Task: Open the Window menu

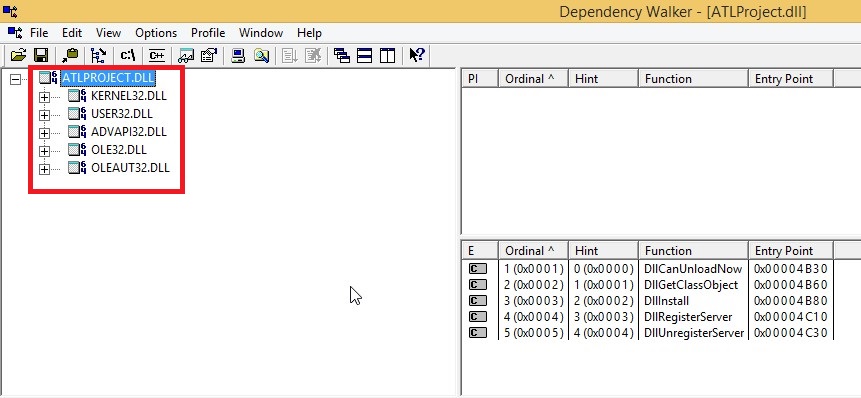Action: [x=261, y=33]
